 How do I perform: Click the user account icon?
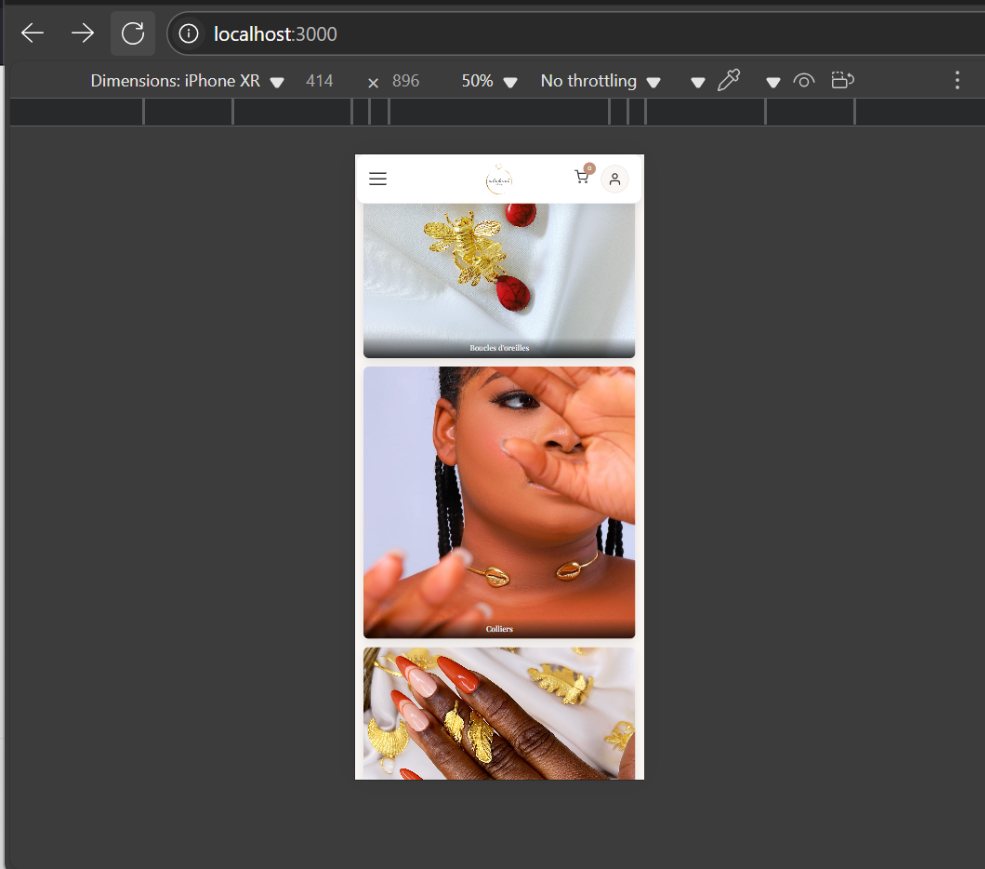pyautogui.click(x=615, y=179)
